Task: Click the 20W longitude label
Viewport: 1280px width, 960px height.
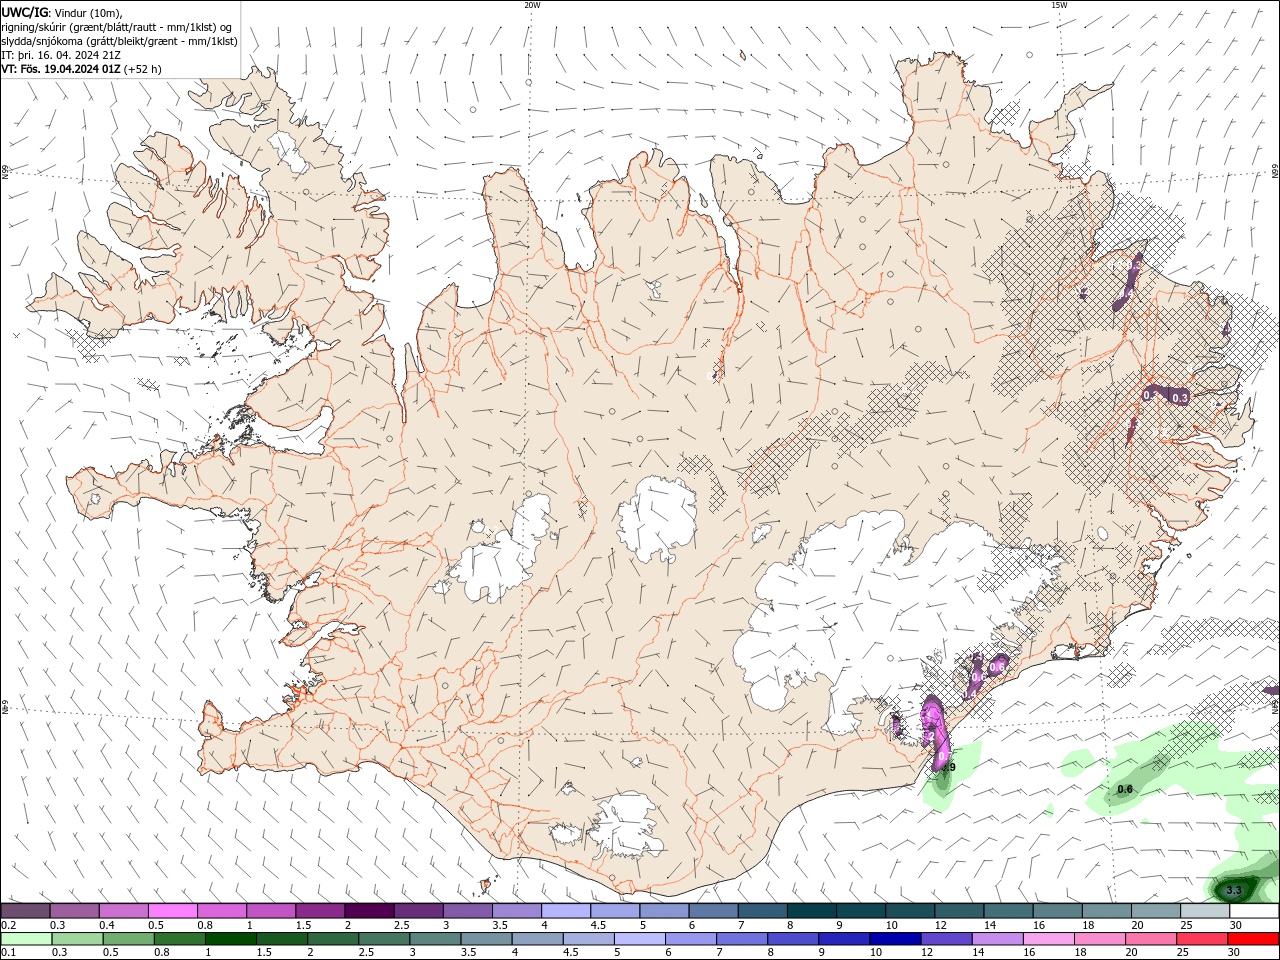Action: point(532,5)
